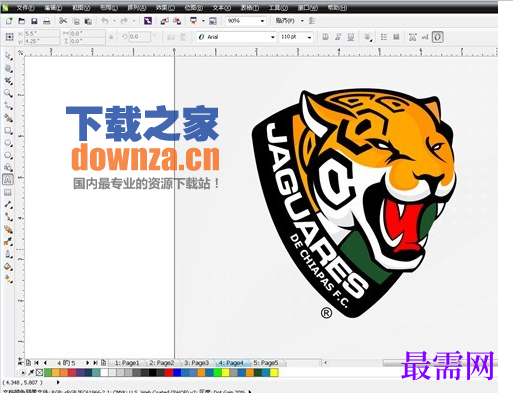
Task: Click the Undo arrow icon
Action: [105, 21]
